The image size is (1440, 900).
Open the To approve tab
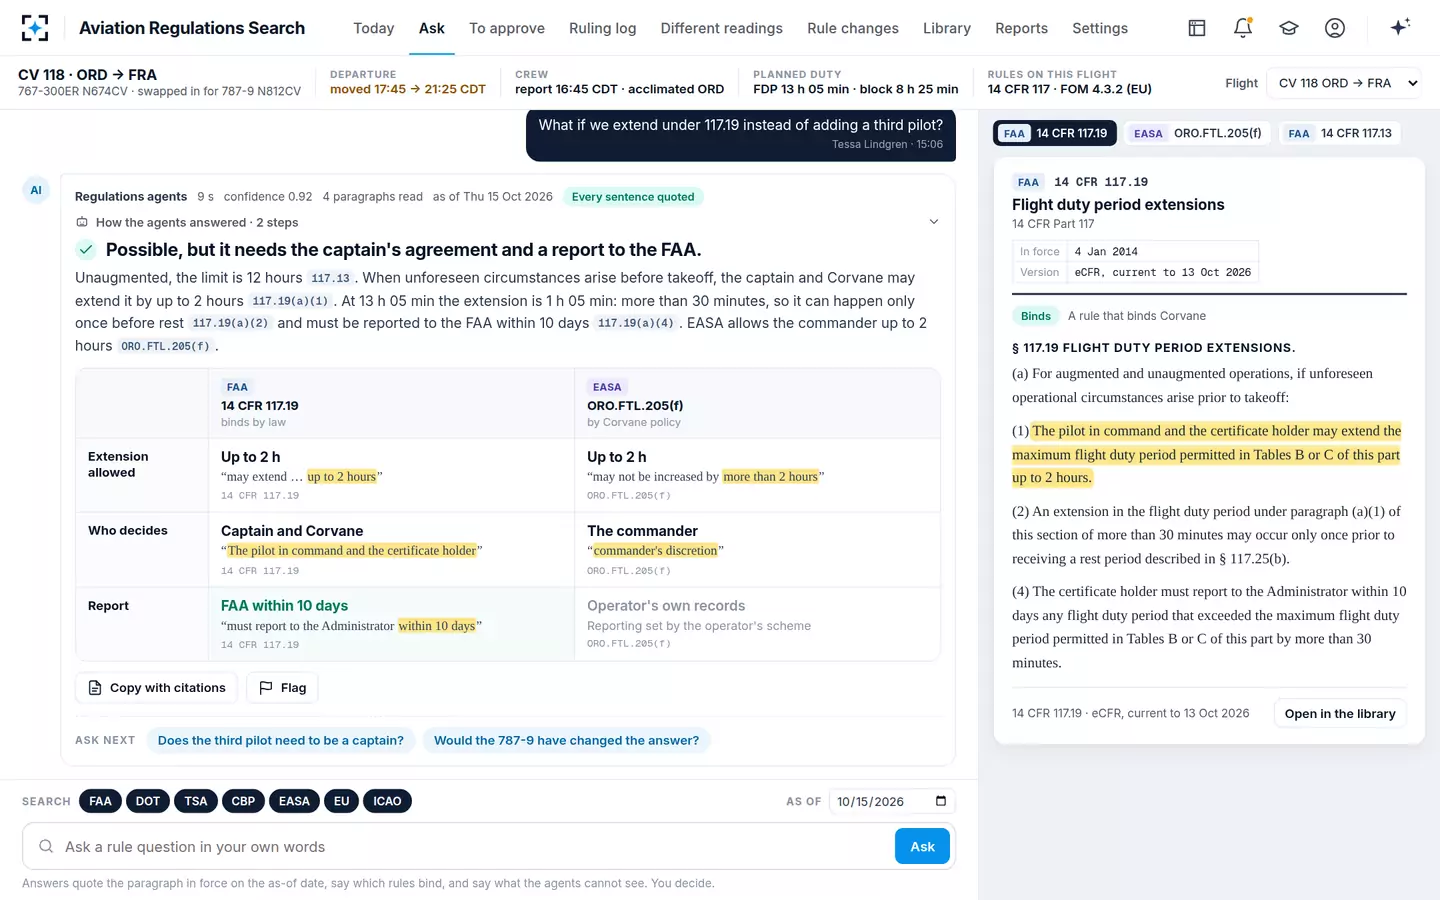[x=507, y=28]
